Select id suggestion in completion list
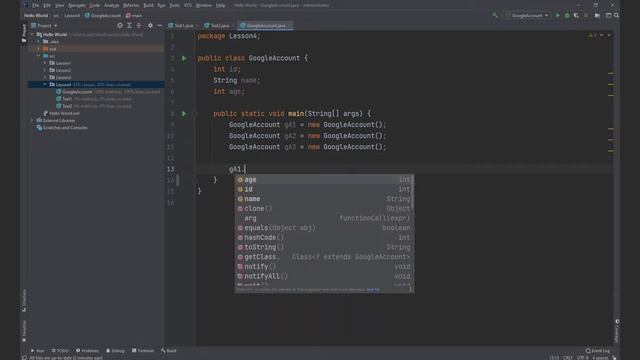Image resolution: width=640 pixels, height=360 pixels. click(x=324, y=189)
